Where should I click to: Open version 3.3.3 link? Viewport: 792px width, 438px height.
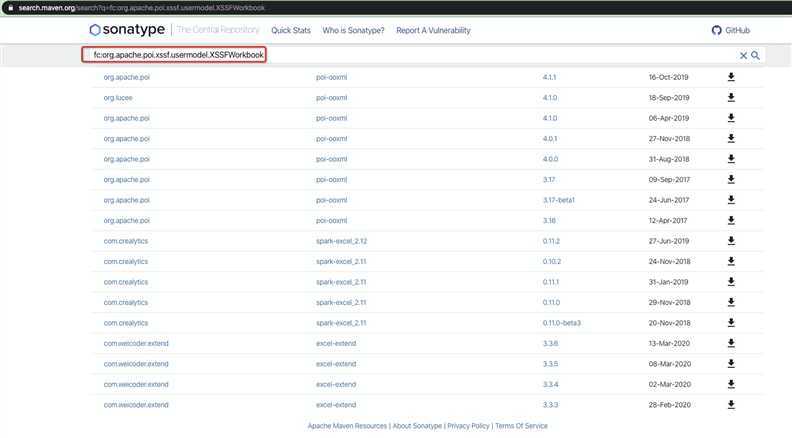[x=551, y=405]
